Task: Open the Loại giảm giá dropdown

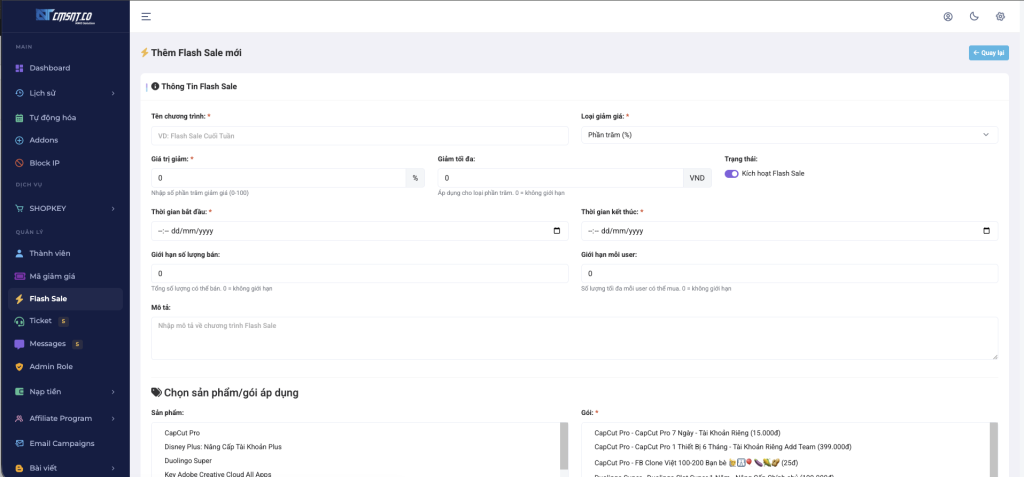Action: point(789,135)
